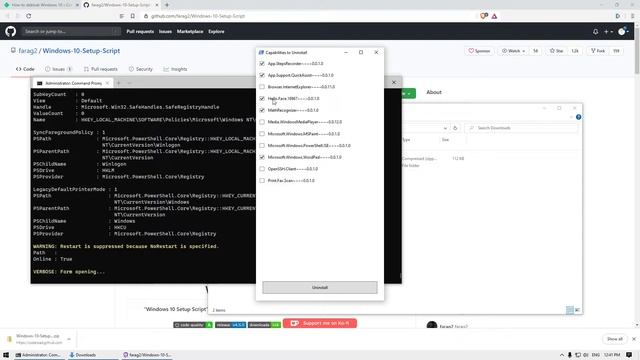Switch to the repository Pull requests tab

100,69
